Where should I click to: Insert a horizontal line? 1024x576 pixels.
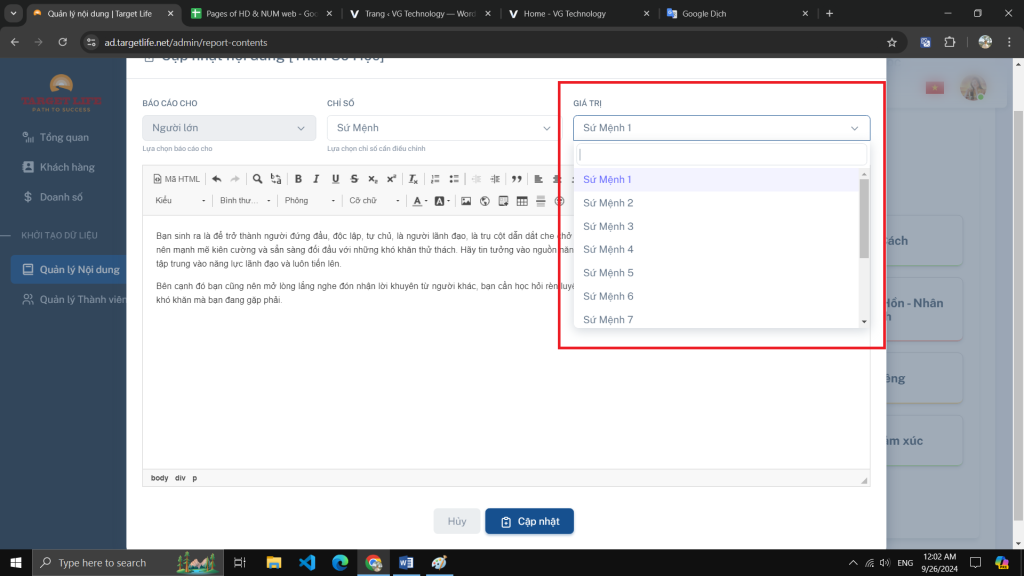point(541,201)
